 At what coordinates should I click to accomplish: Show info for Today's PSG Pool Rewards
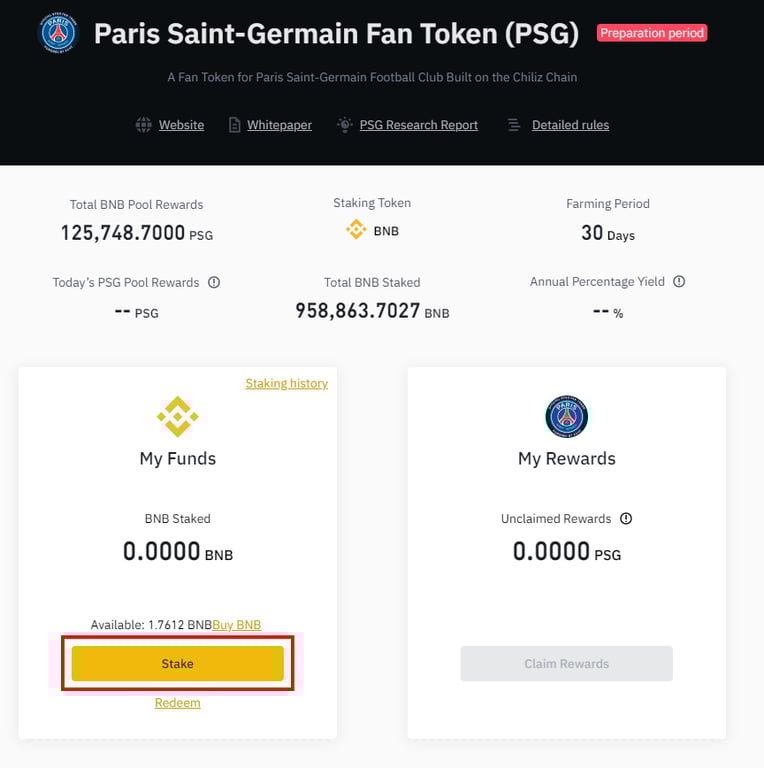coord(214,282)
